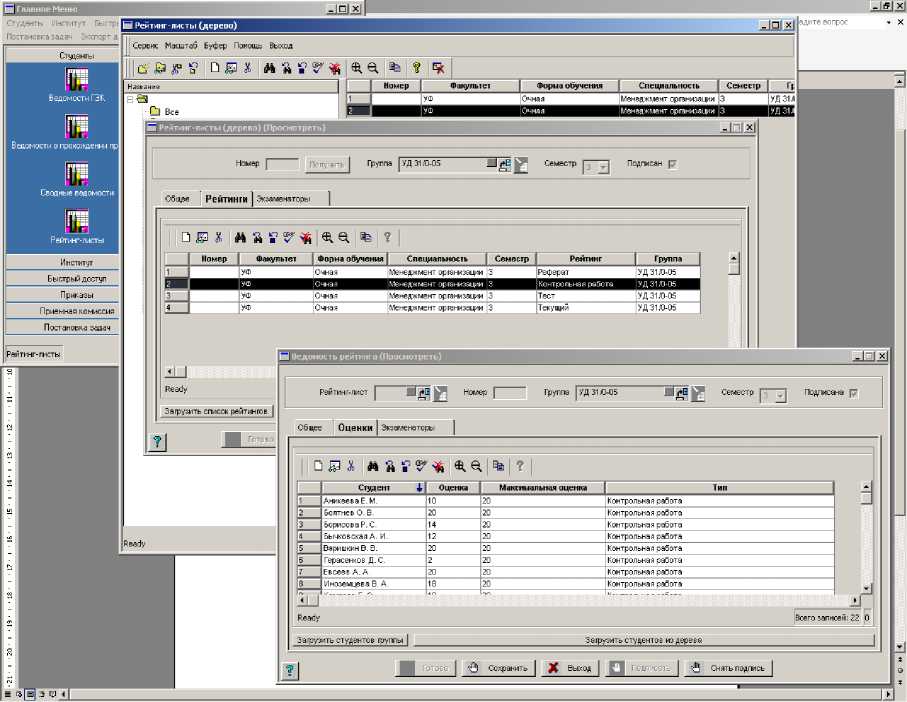Click binoculars search icon in Ведомость рейтинга toolbar
907x702 pixels.
(373, 466)
